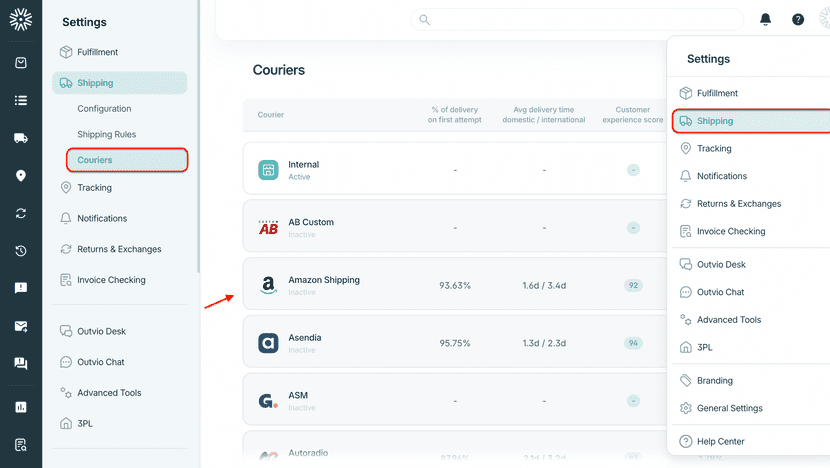Screen dimensions: 830x468
Task: Open the location pin icon in dark sidebar
Action: point(21,176)
